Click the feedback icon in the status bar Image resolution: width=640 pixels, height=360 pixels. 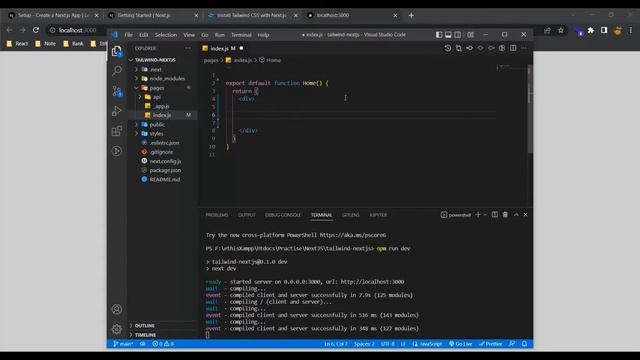tap(512, 344)
